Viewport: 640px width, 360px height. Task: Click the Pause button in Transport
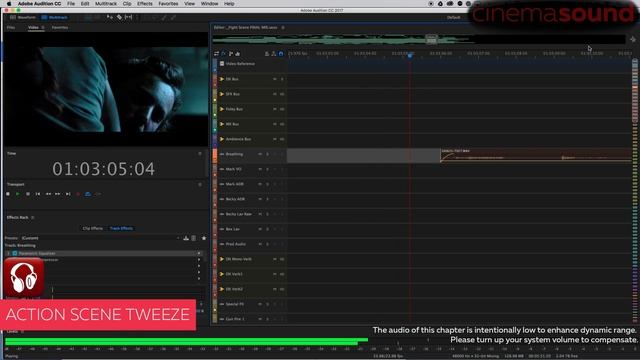tap(28, 194)
